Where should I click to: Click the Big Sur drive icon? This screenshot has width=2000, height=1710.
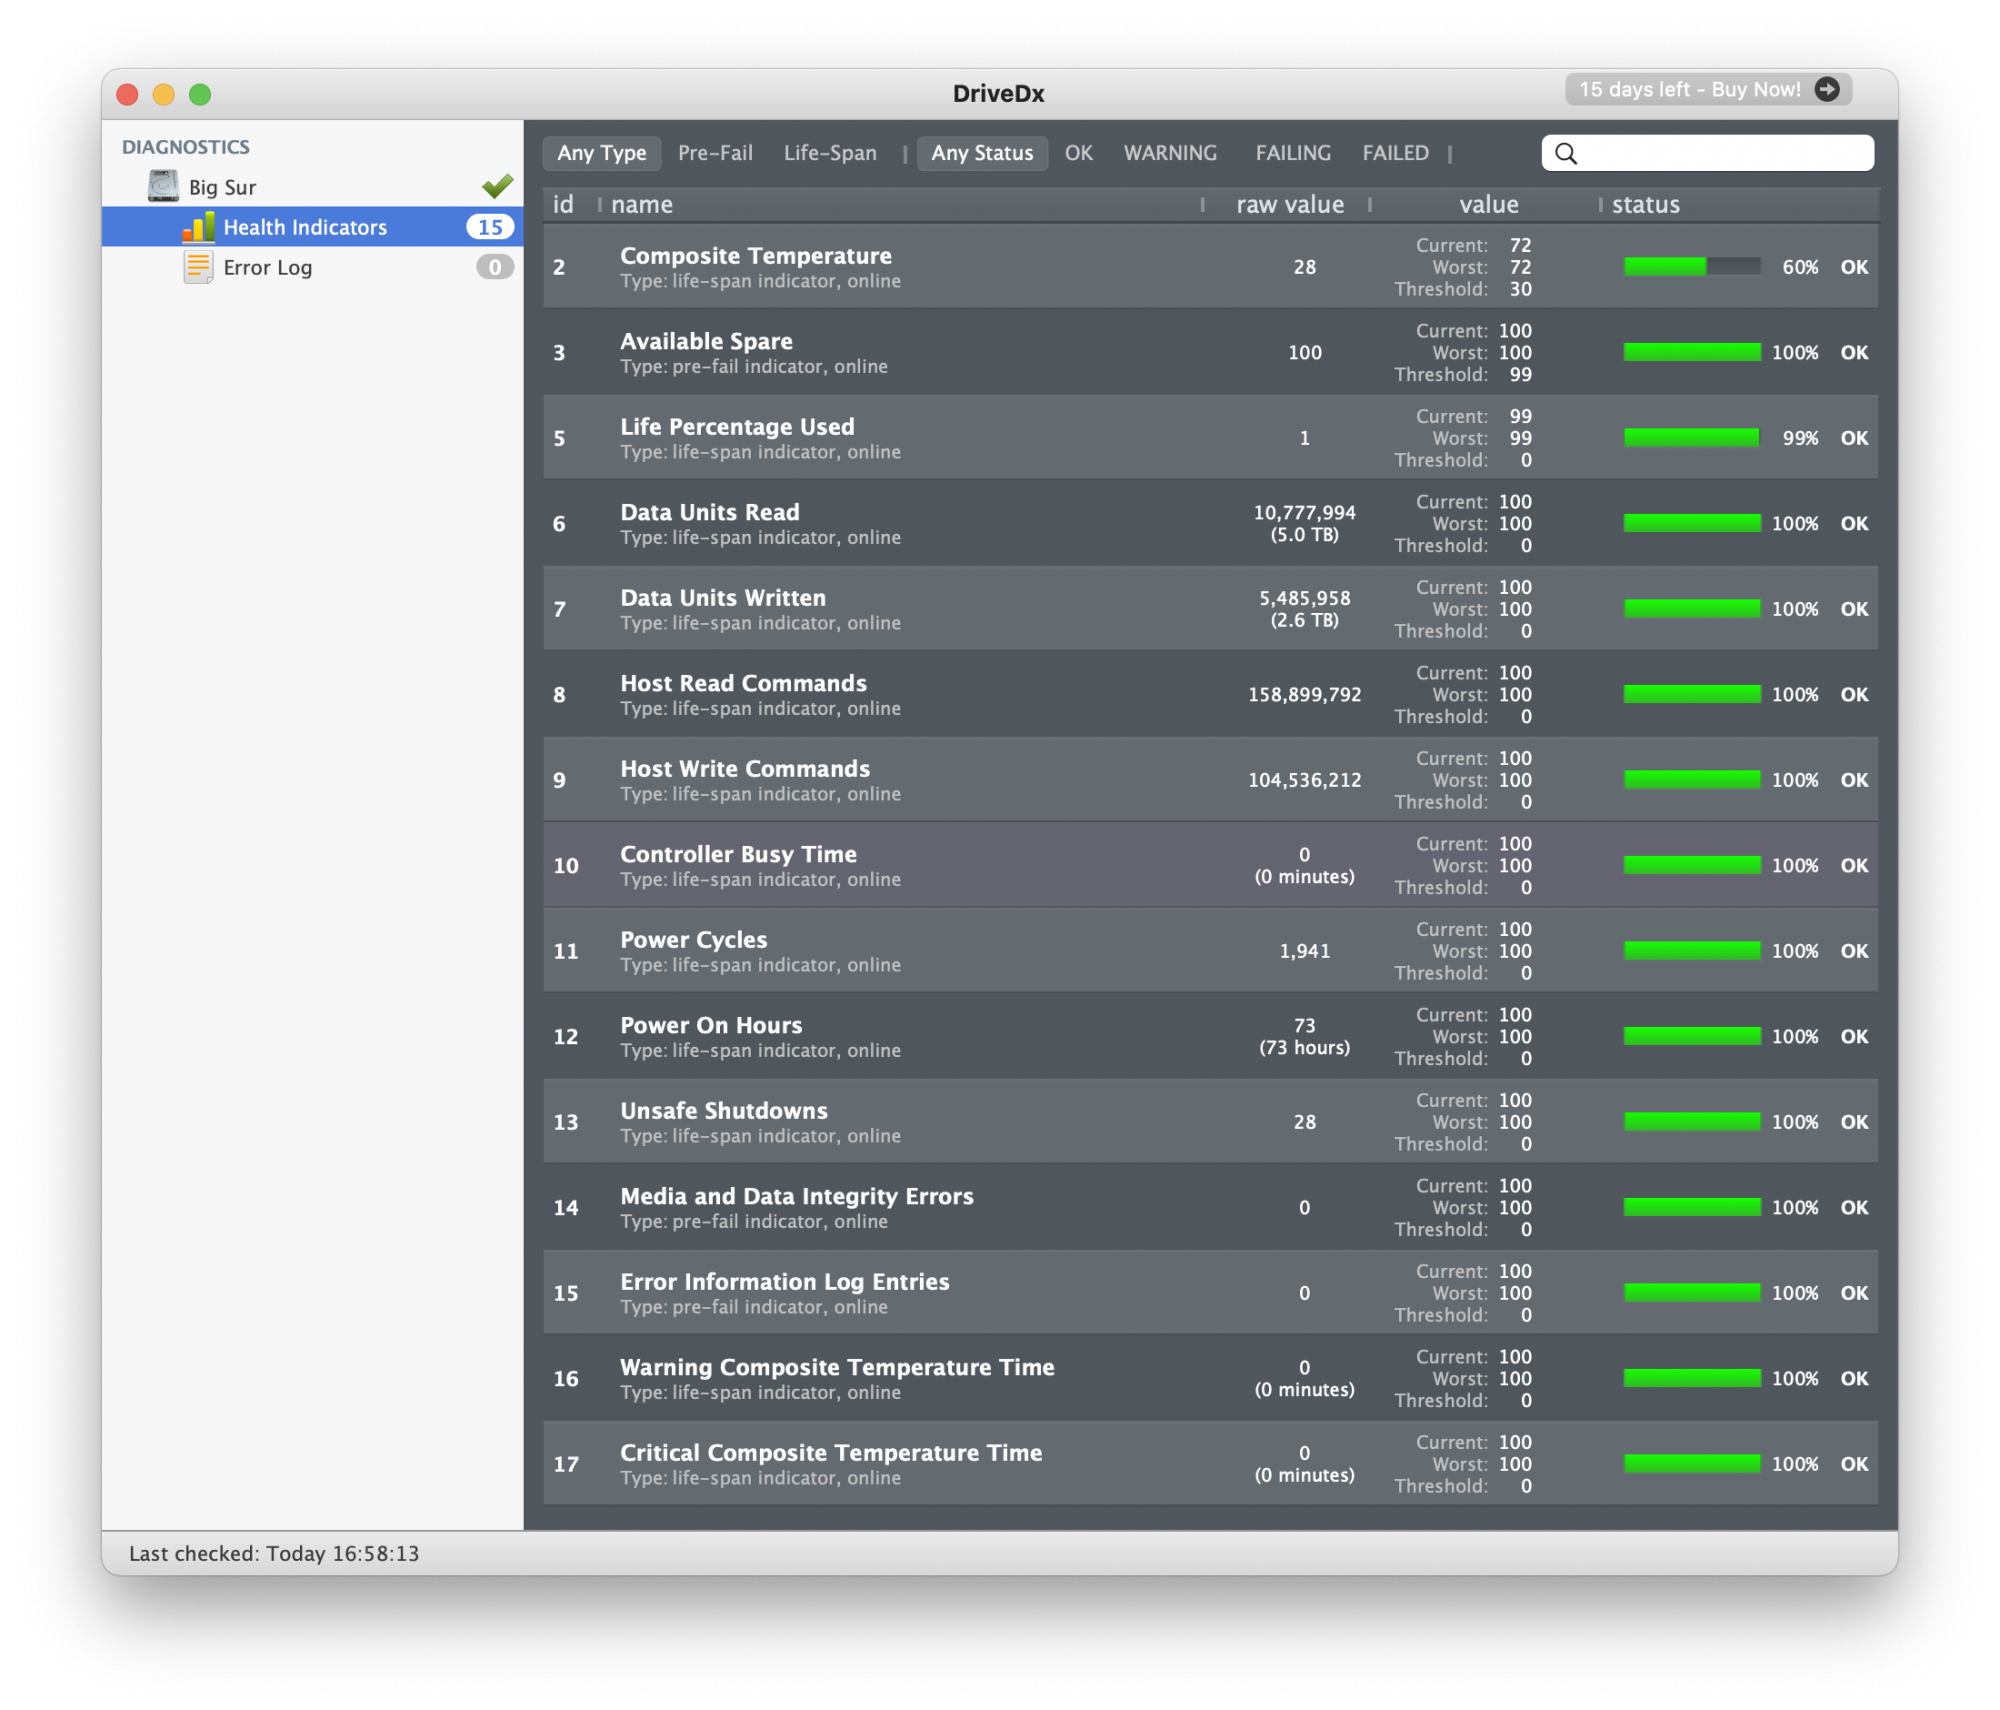(163, 186)
